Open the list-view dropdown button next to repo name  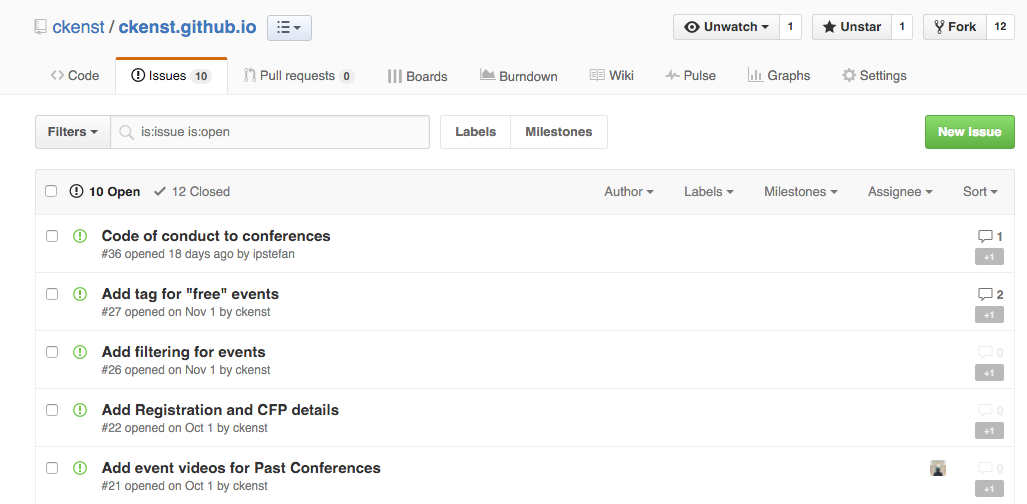289,28
